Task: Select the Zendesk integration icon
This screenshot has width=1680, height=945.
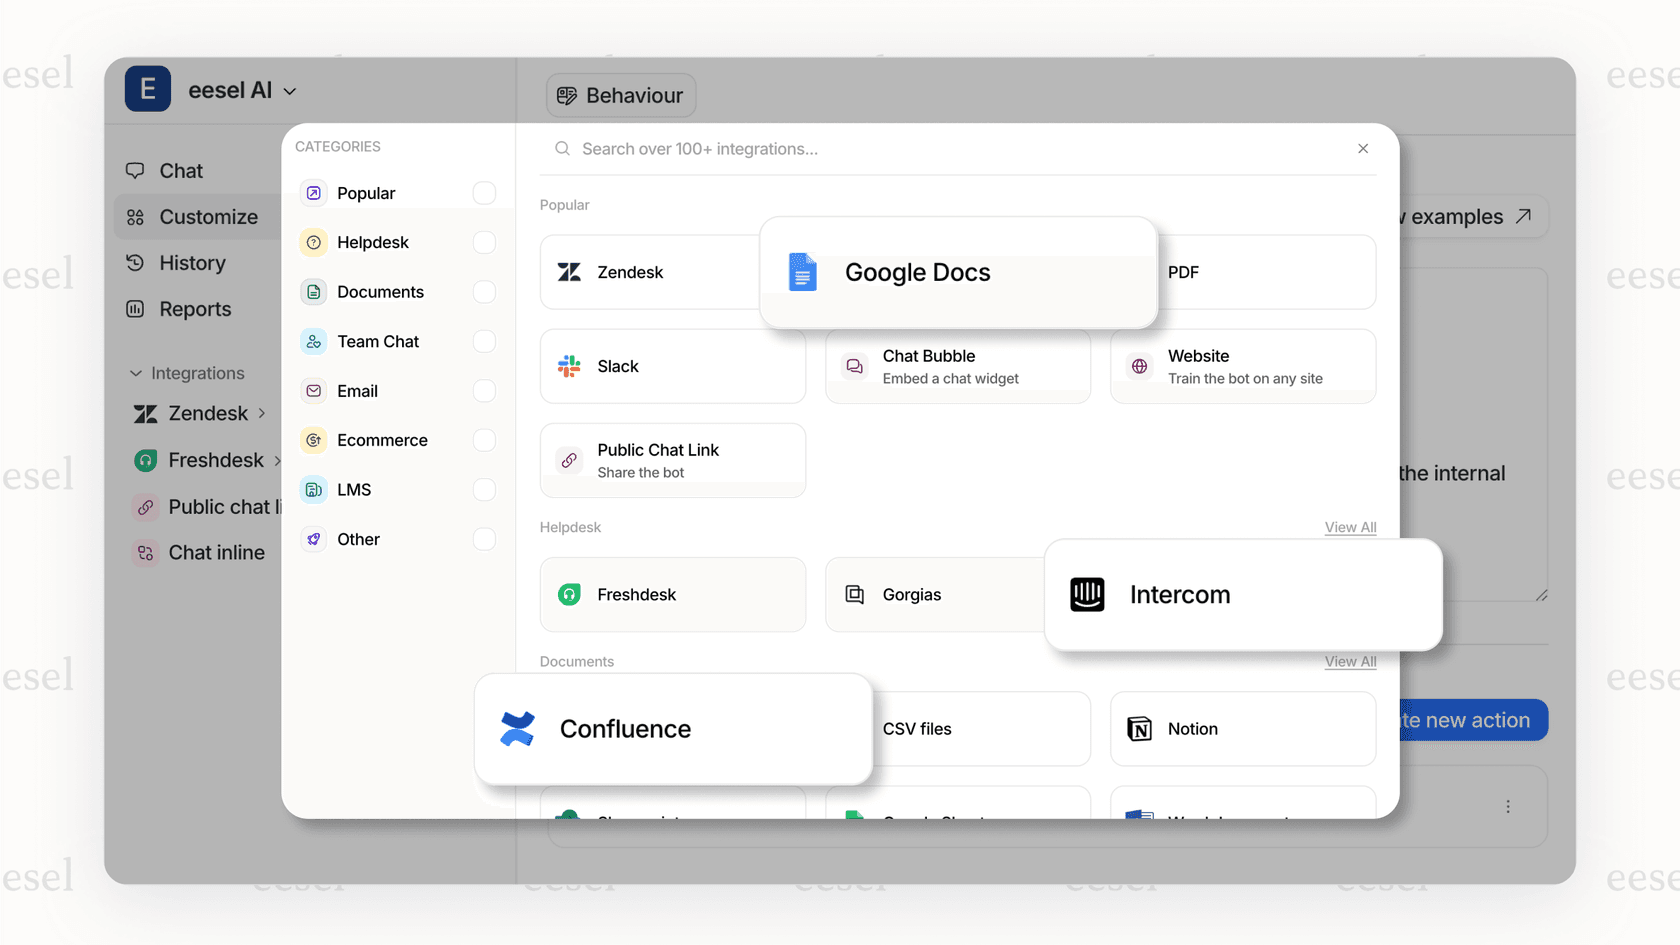Action: pos(569,272)
